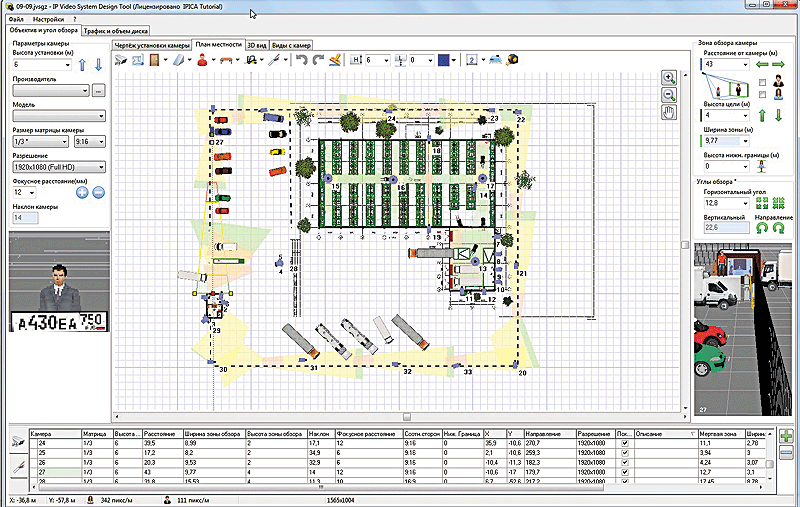Click the blue plus focal length button
This screenshot has width=800, height=507.
click(x=80, y=192)
